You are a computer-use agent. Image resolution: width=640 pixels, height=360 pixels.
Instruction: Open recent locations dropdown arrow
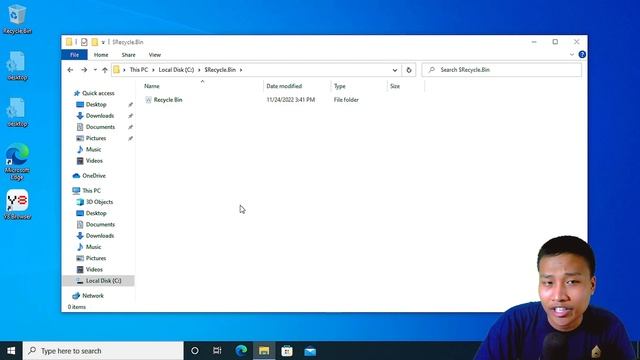(x=95, y=70)
